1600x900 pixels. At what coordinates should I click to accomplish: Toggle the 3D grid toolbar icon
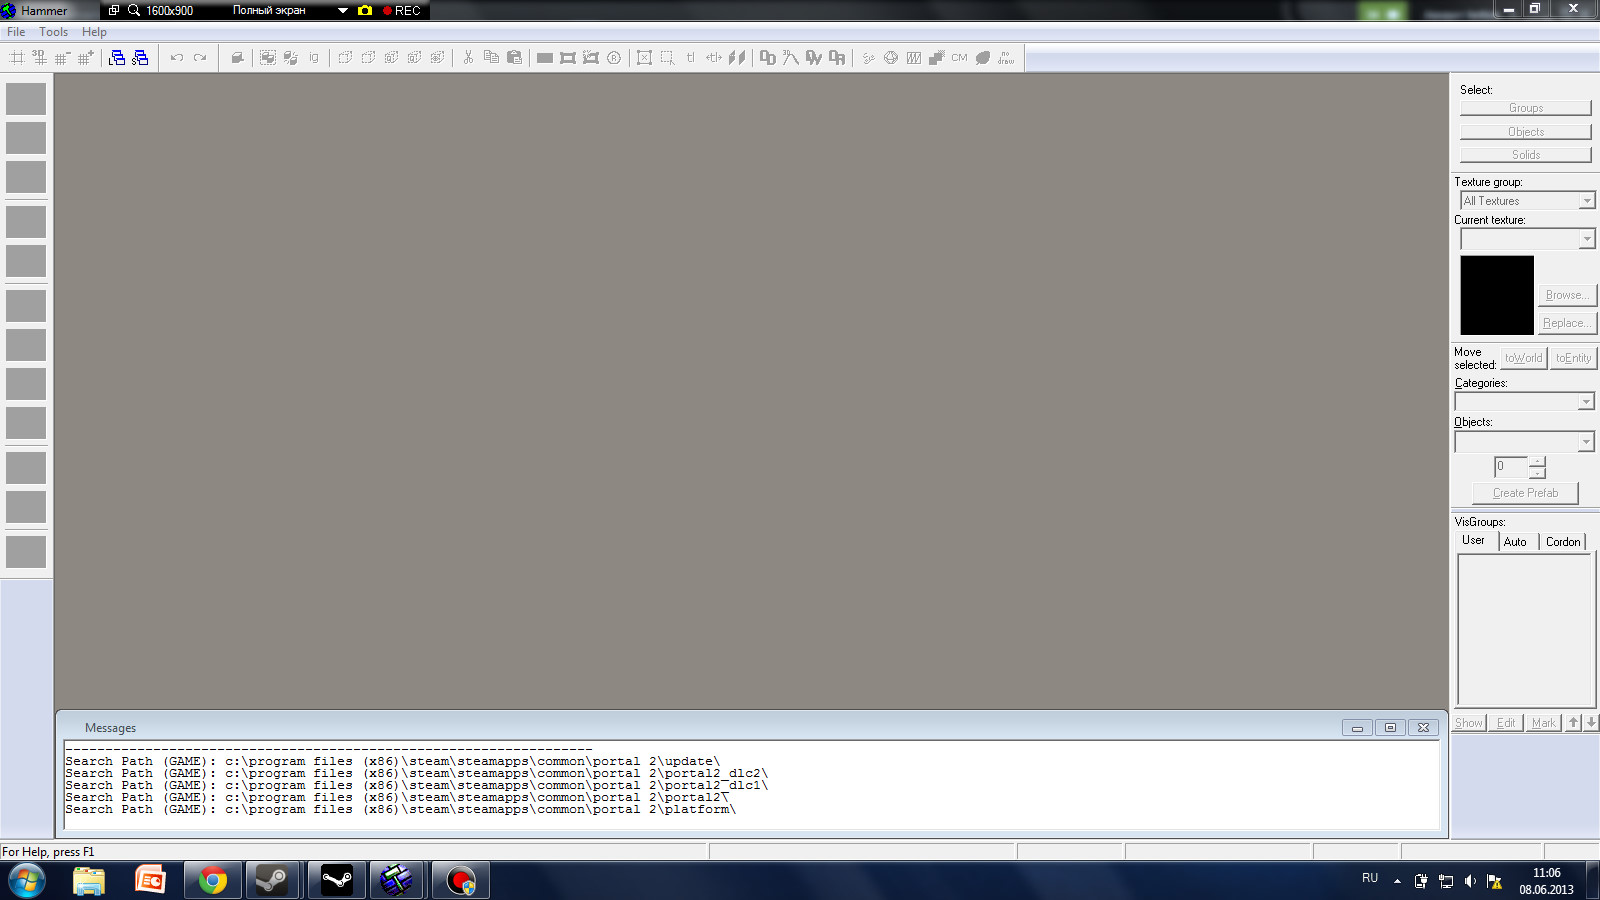pos(40,58)
